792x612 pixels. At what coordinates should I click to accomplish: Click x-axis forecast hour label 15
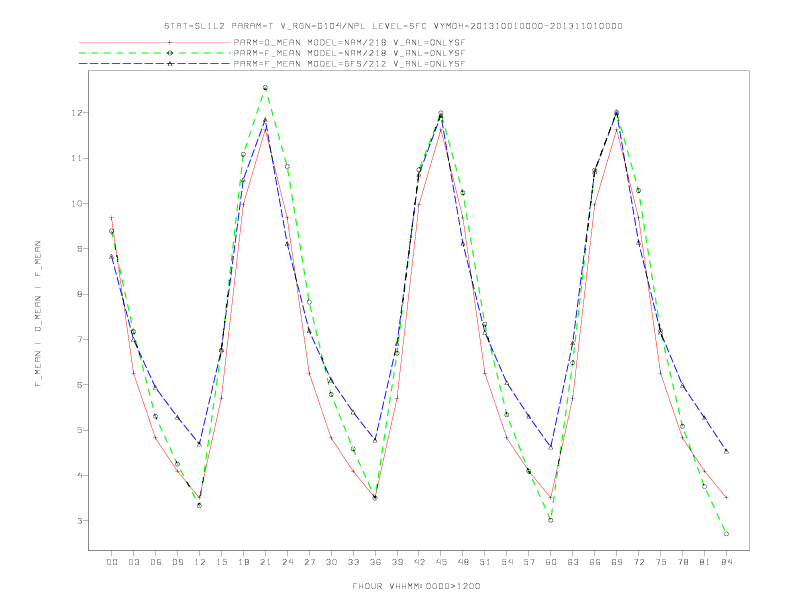point(221,562)
